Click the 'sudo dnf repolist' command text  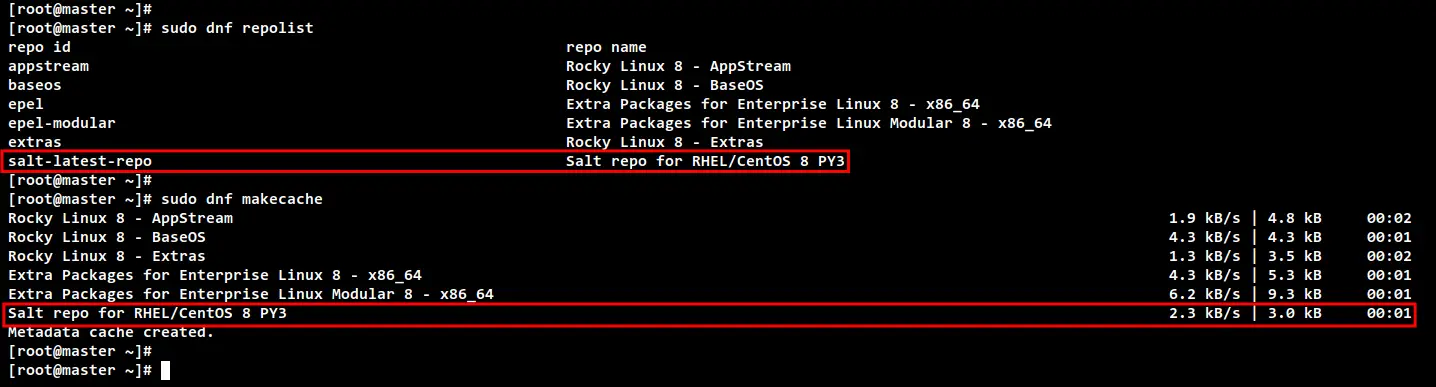[x=236, y=28]
